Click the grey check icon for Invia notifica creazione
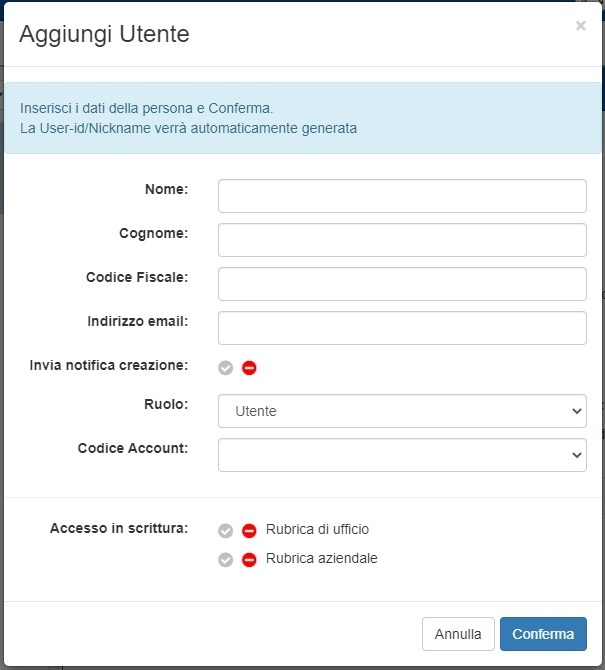The image size is (605, 670). pos(226,368)
